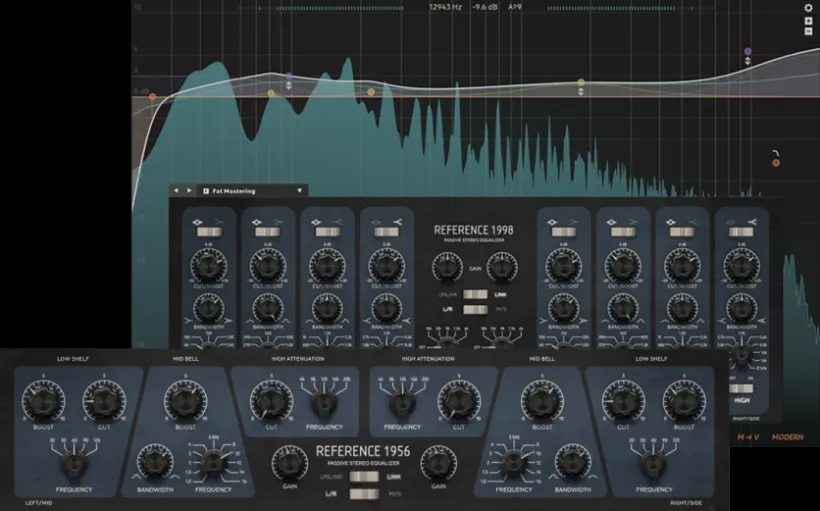Click right GAIN knob on Reference 1998
Screen dimensions: 820x511
tap(503, 267)
